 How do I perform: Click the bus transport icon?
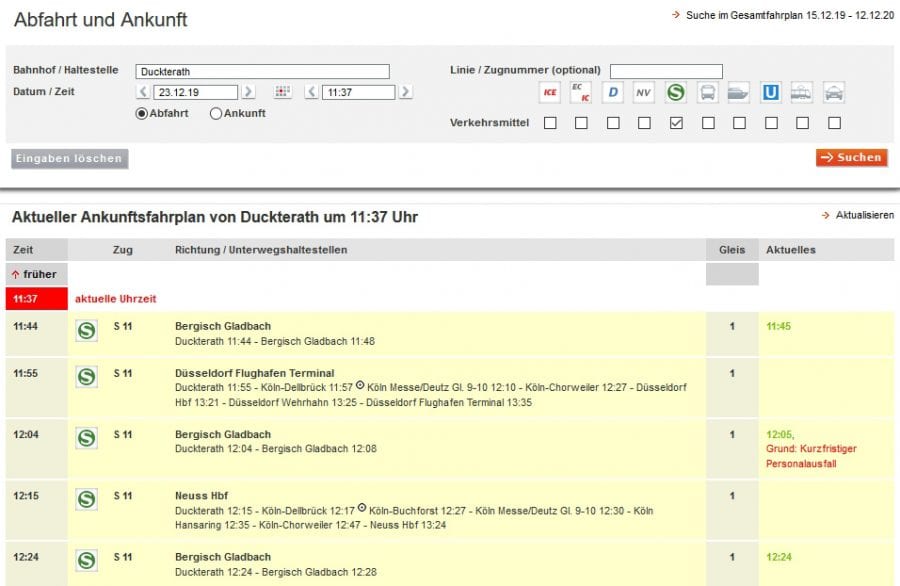pos(708,92)
